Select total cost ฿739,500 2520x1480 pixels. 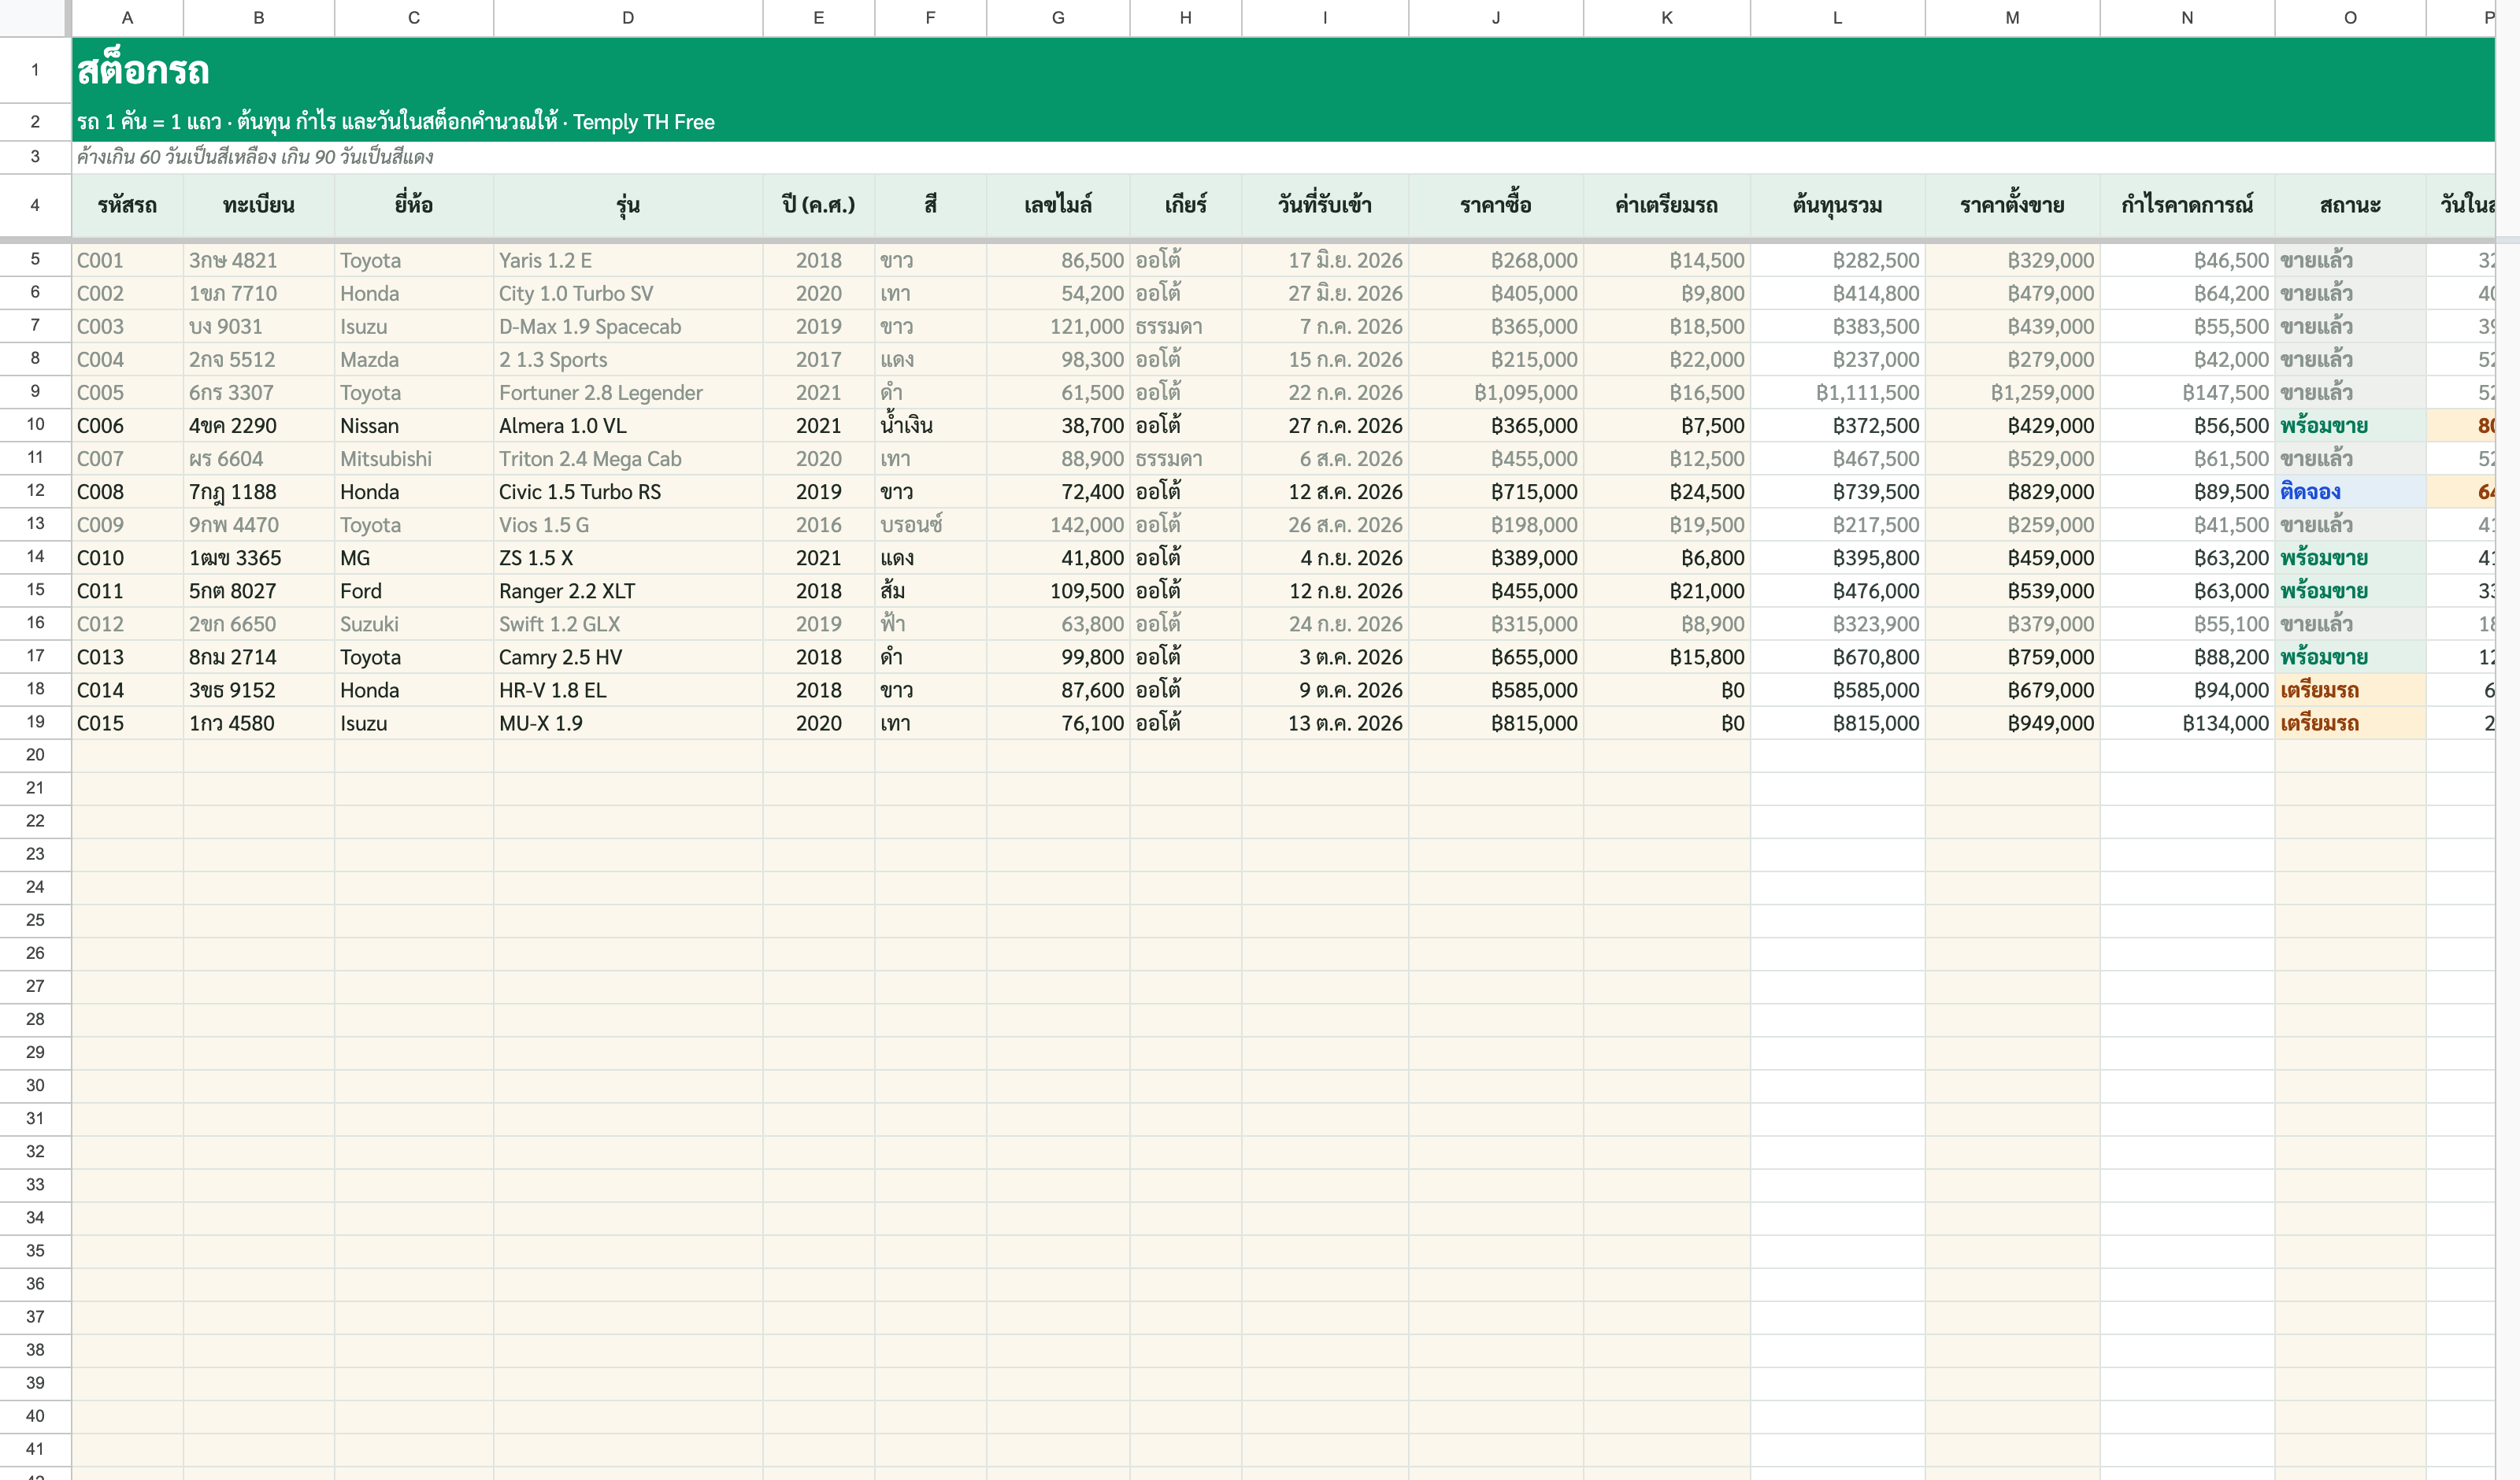1837,491
